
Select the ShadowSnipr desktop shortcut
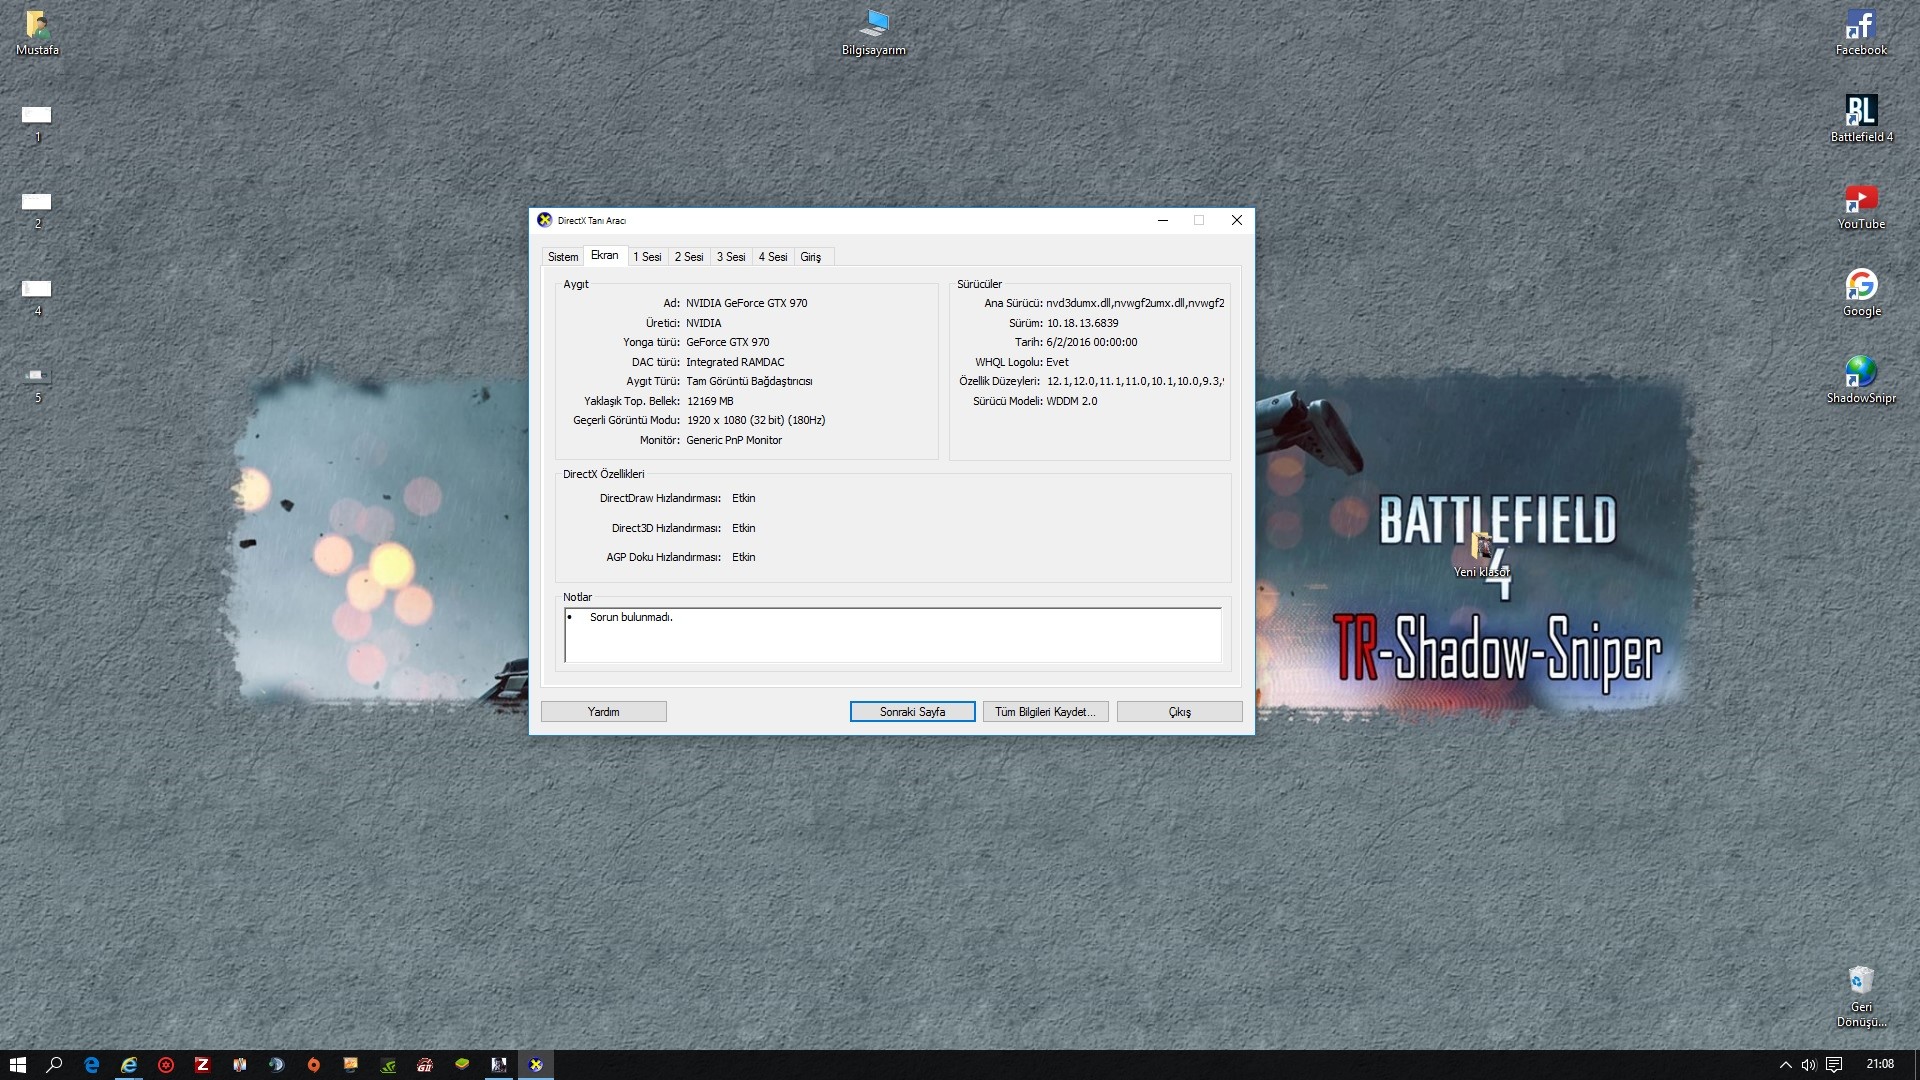(x=1861, y=380)
